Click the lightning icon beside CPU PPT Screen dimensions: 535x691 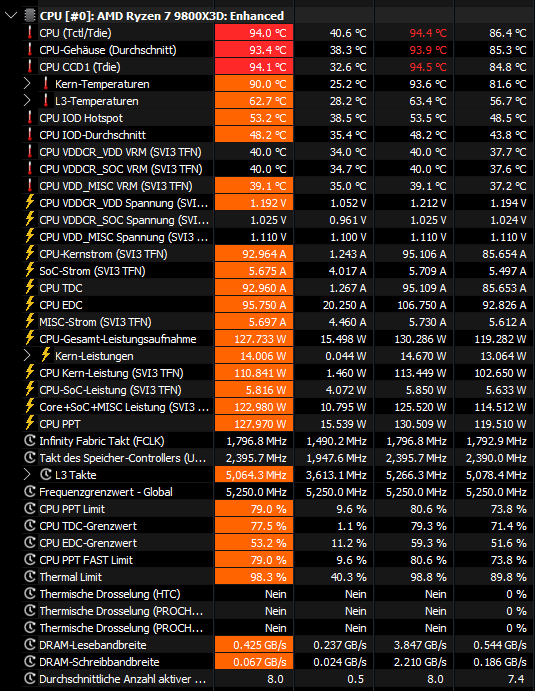pos(30,424)
